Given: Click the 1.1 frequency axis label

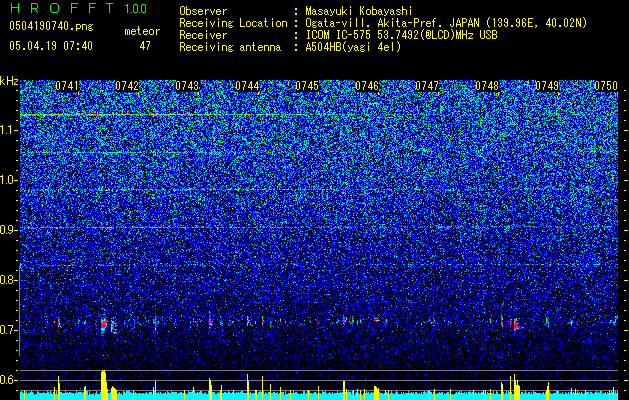Looking at the screenshot, I should pyautogui.click(x=8, y=130).
